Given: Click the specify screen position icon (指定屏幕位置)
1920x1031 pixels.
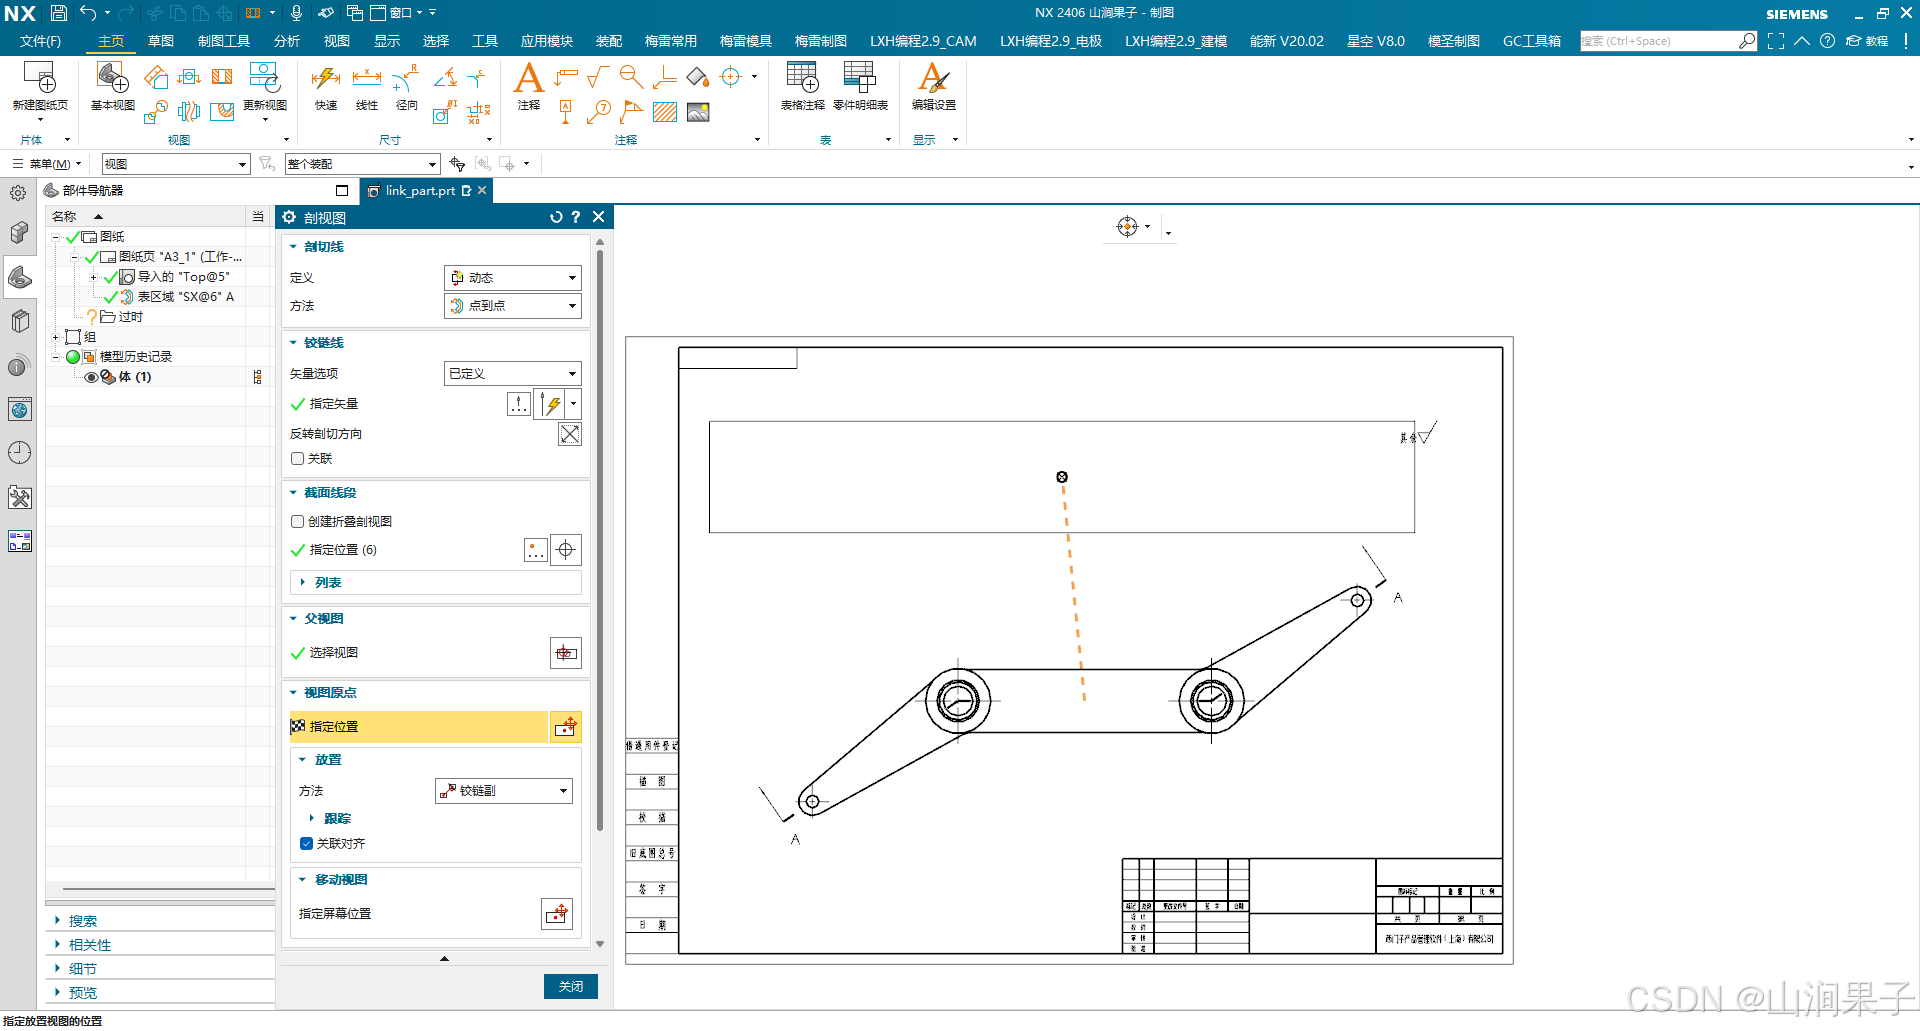Looking at the screenshot, I should [x=558, y=914].
